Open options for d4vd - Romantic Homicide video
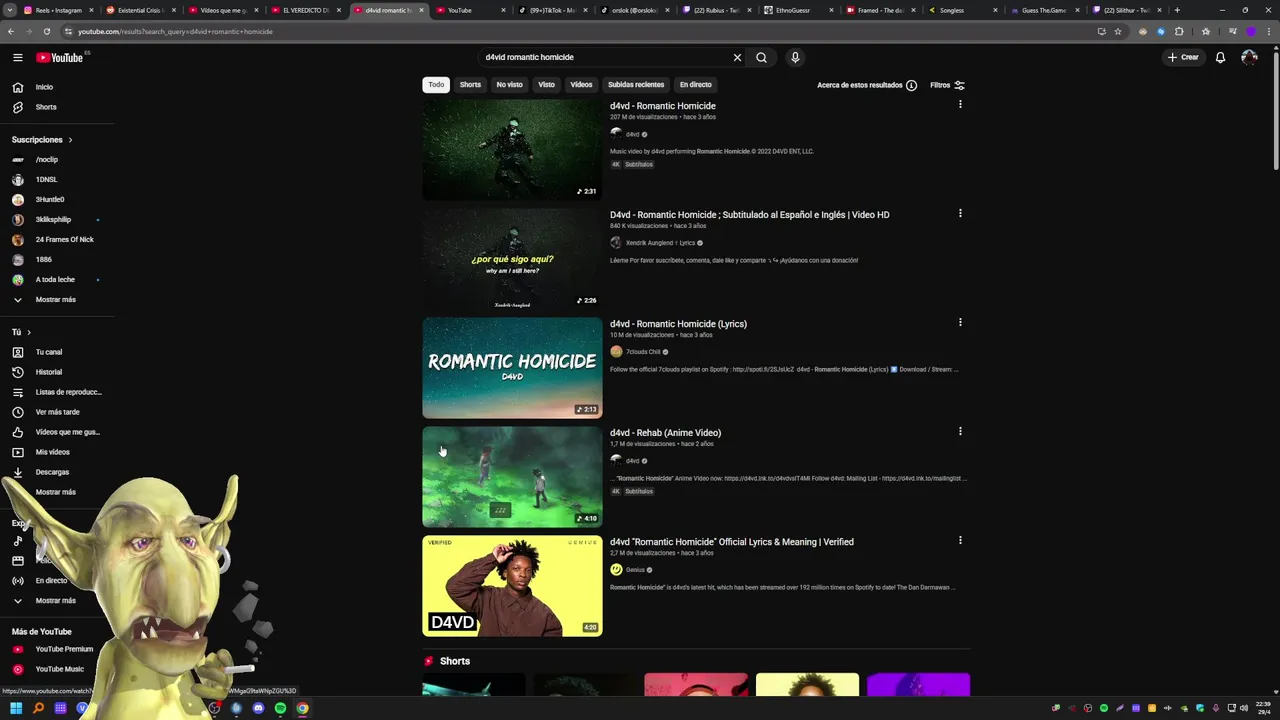Screen dimensions: 1280x720 coord(960,104)
